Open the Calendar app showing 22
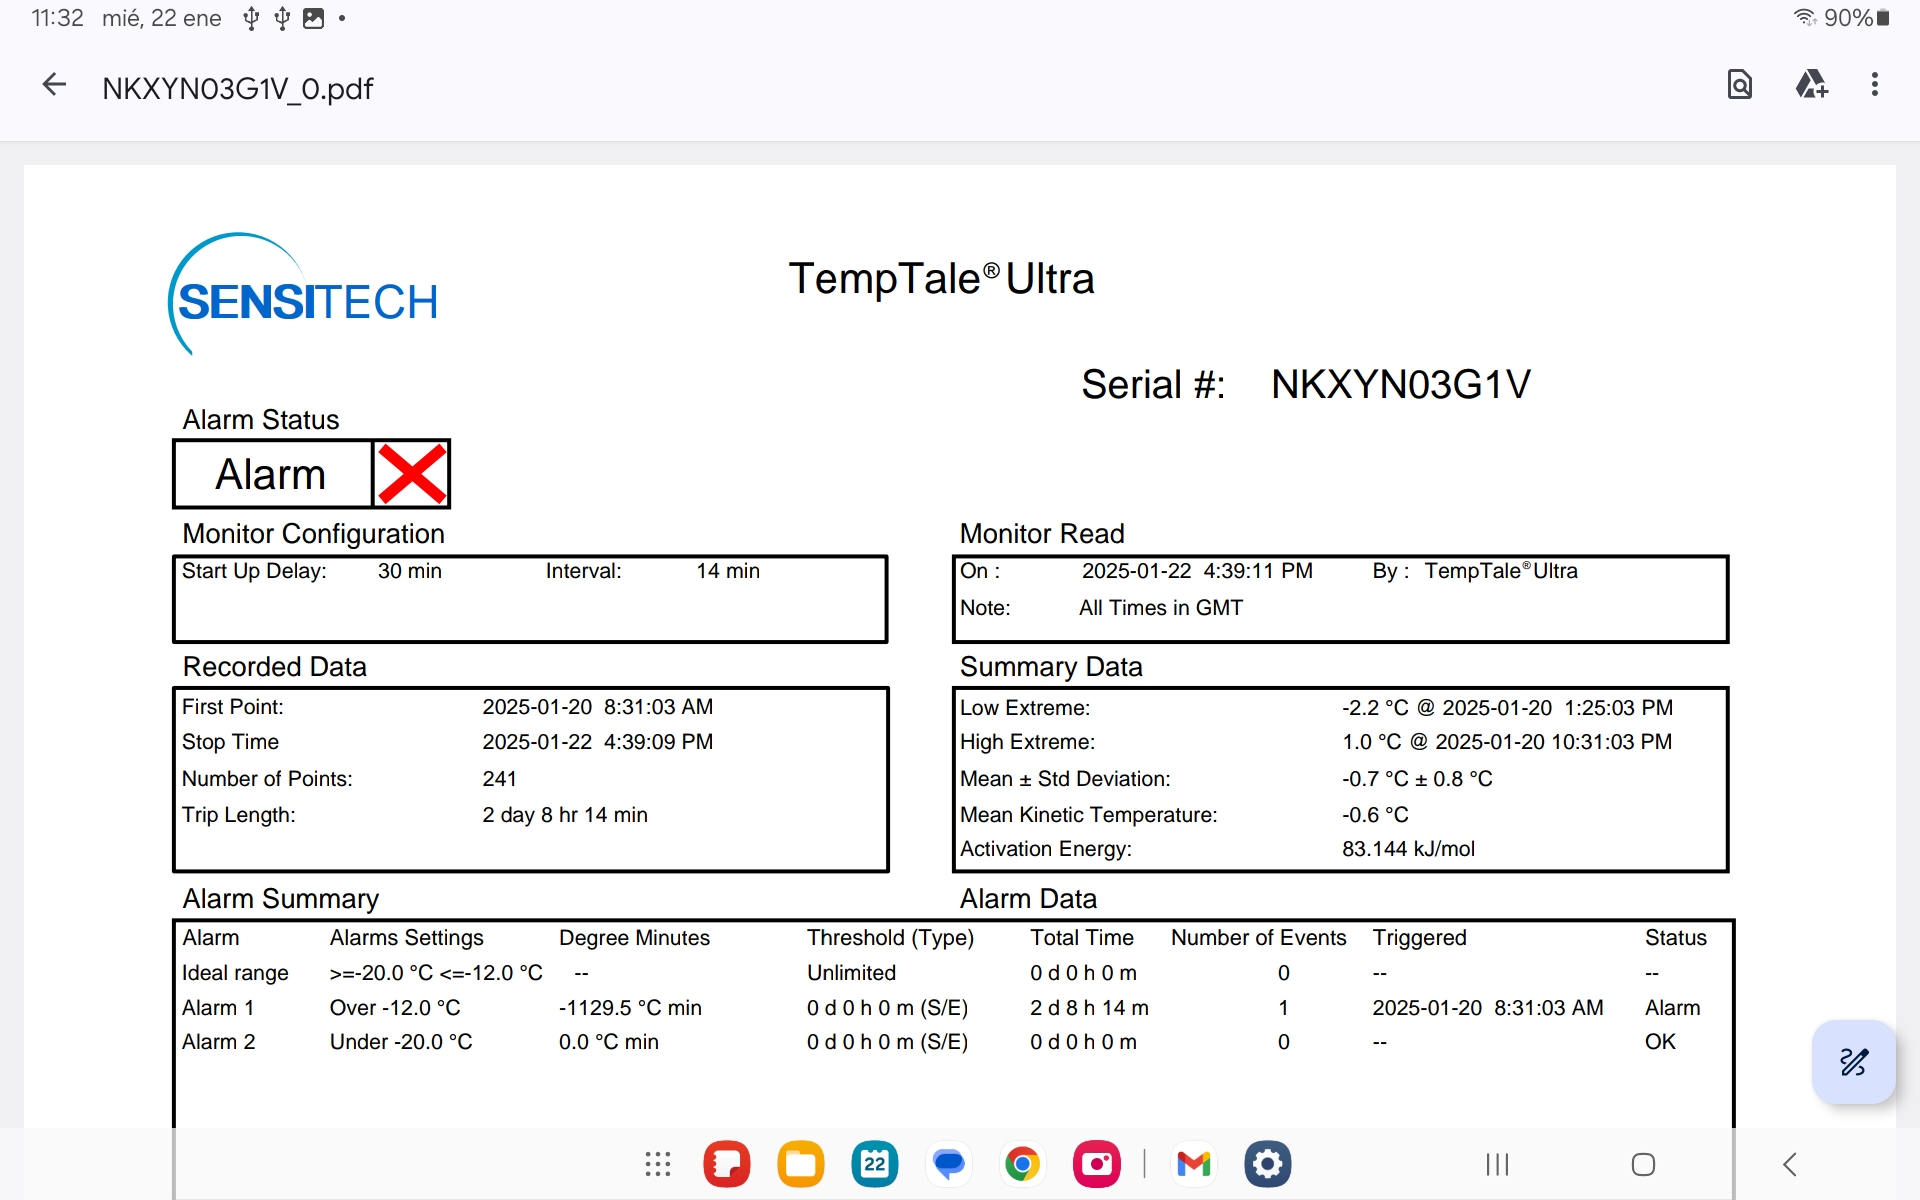This screenshot has width=1920, height=1200. click(x=875, y=1164)
